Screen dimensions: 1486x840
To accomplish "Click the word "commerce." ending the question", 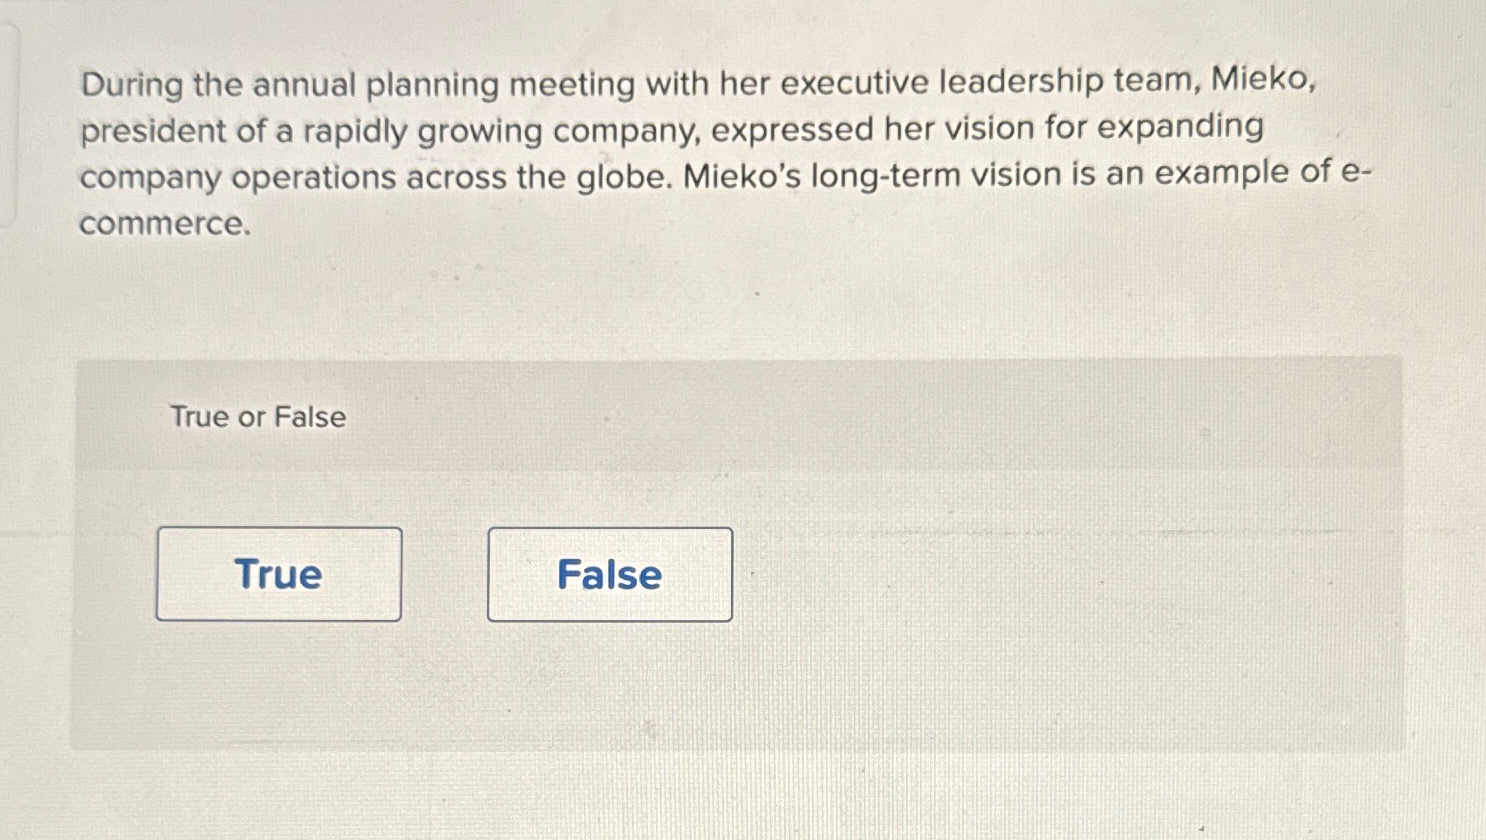I will 165,224.
